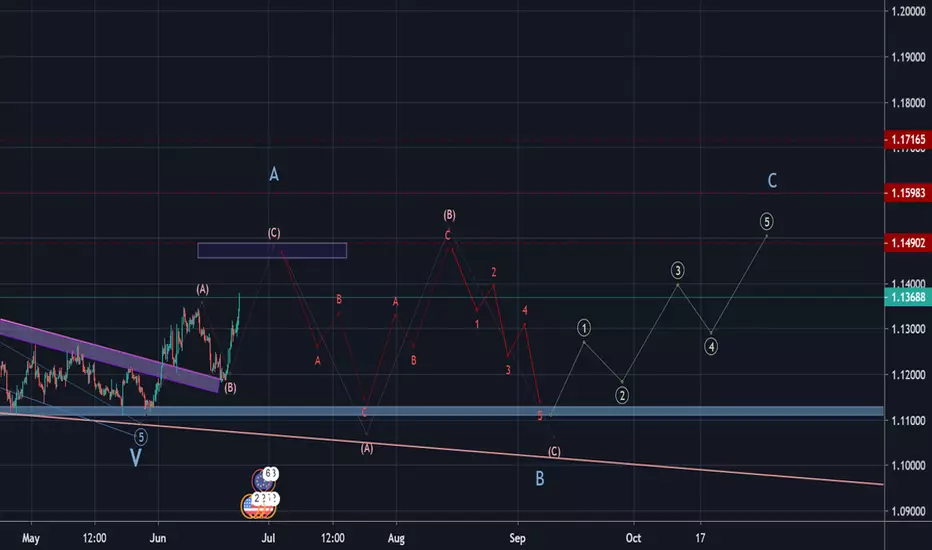The image size is (932, 550).
Task: Click the 1.13000 price axis tick
Action: click(x=908, y=329)
